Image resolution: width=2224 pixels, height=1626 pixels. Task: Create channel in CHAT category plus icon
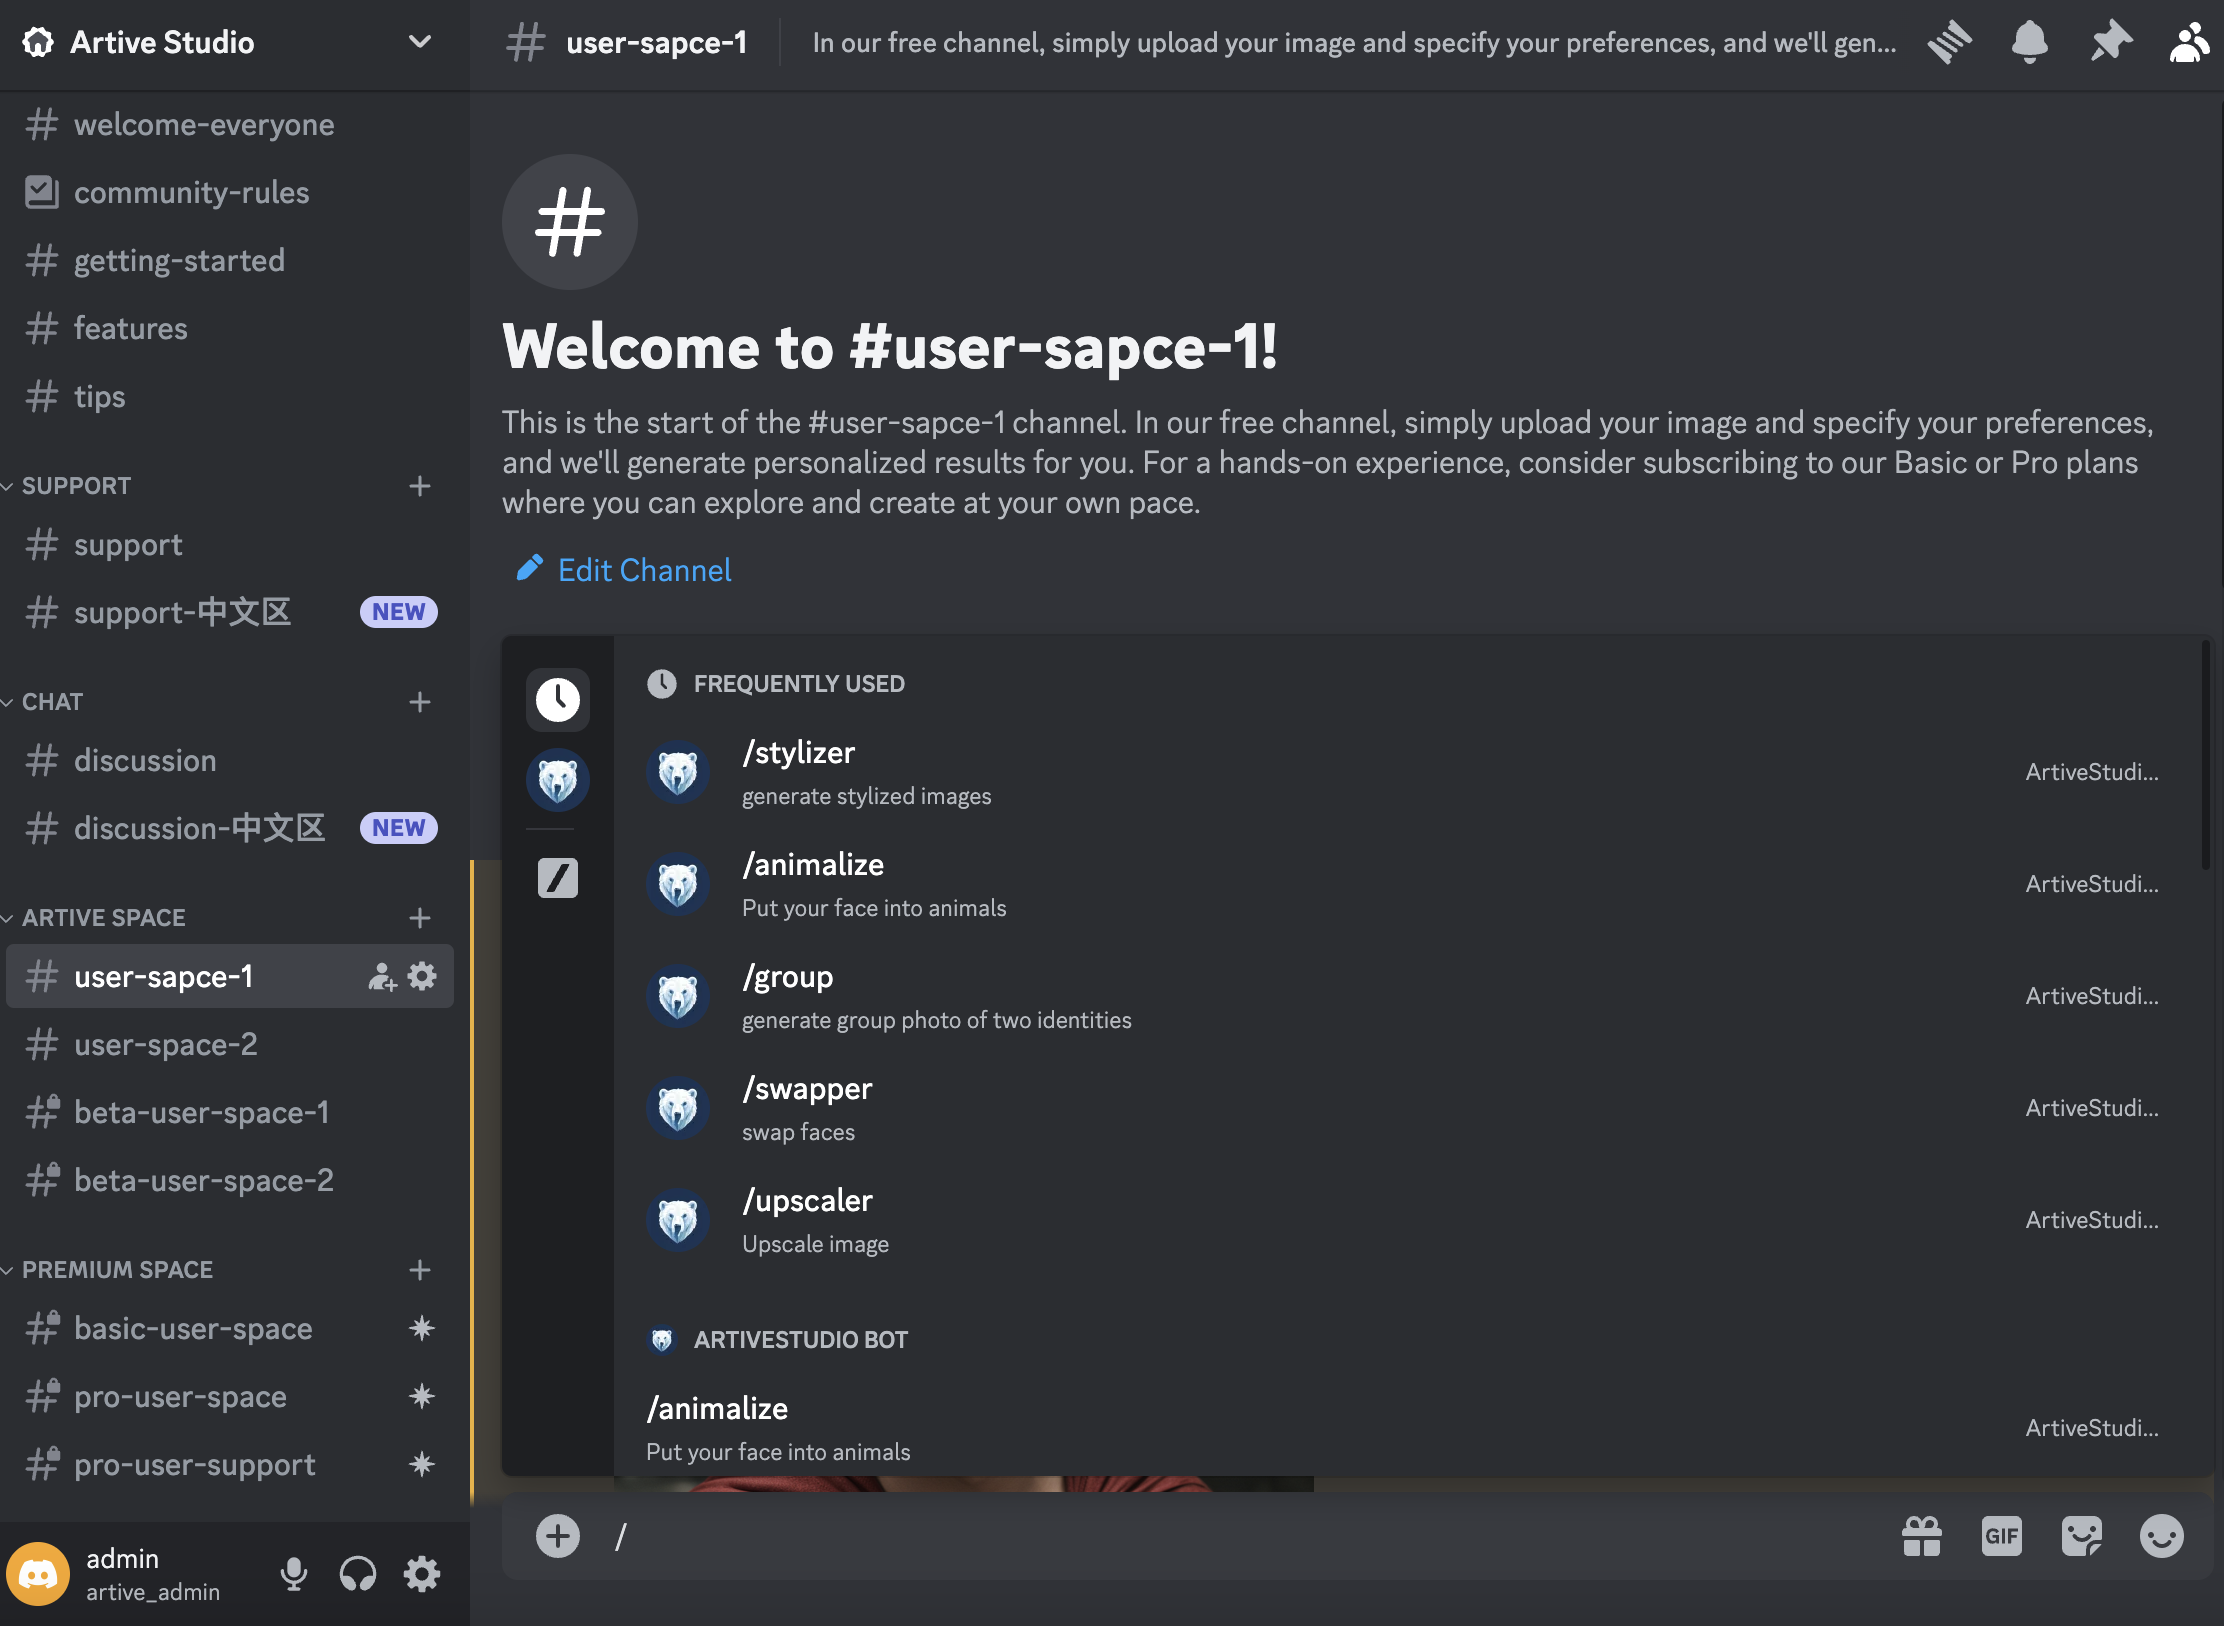tap(420, 702)
